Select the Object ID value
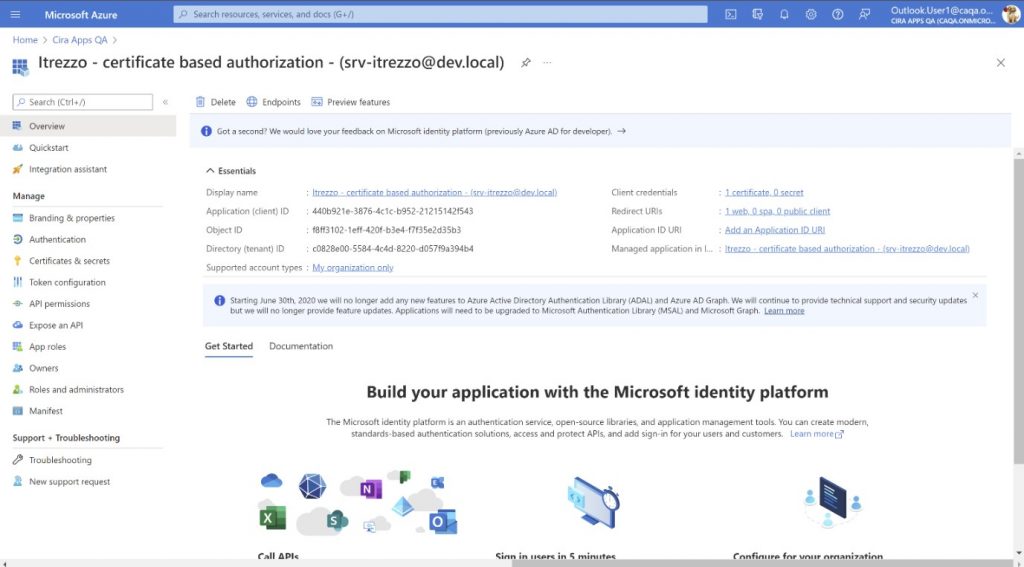 387,230
